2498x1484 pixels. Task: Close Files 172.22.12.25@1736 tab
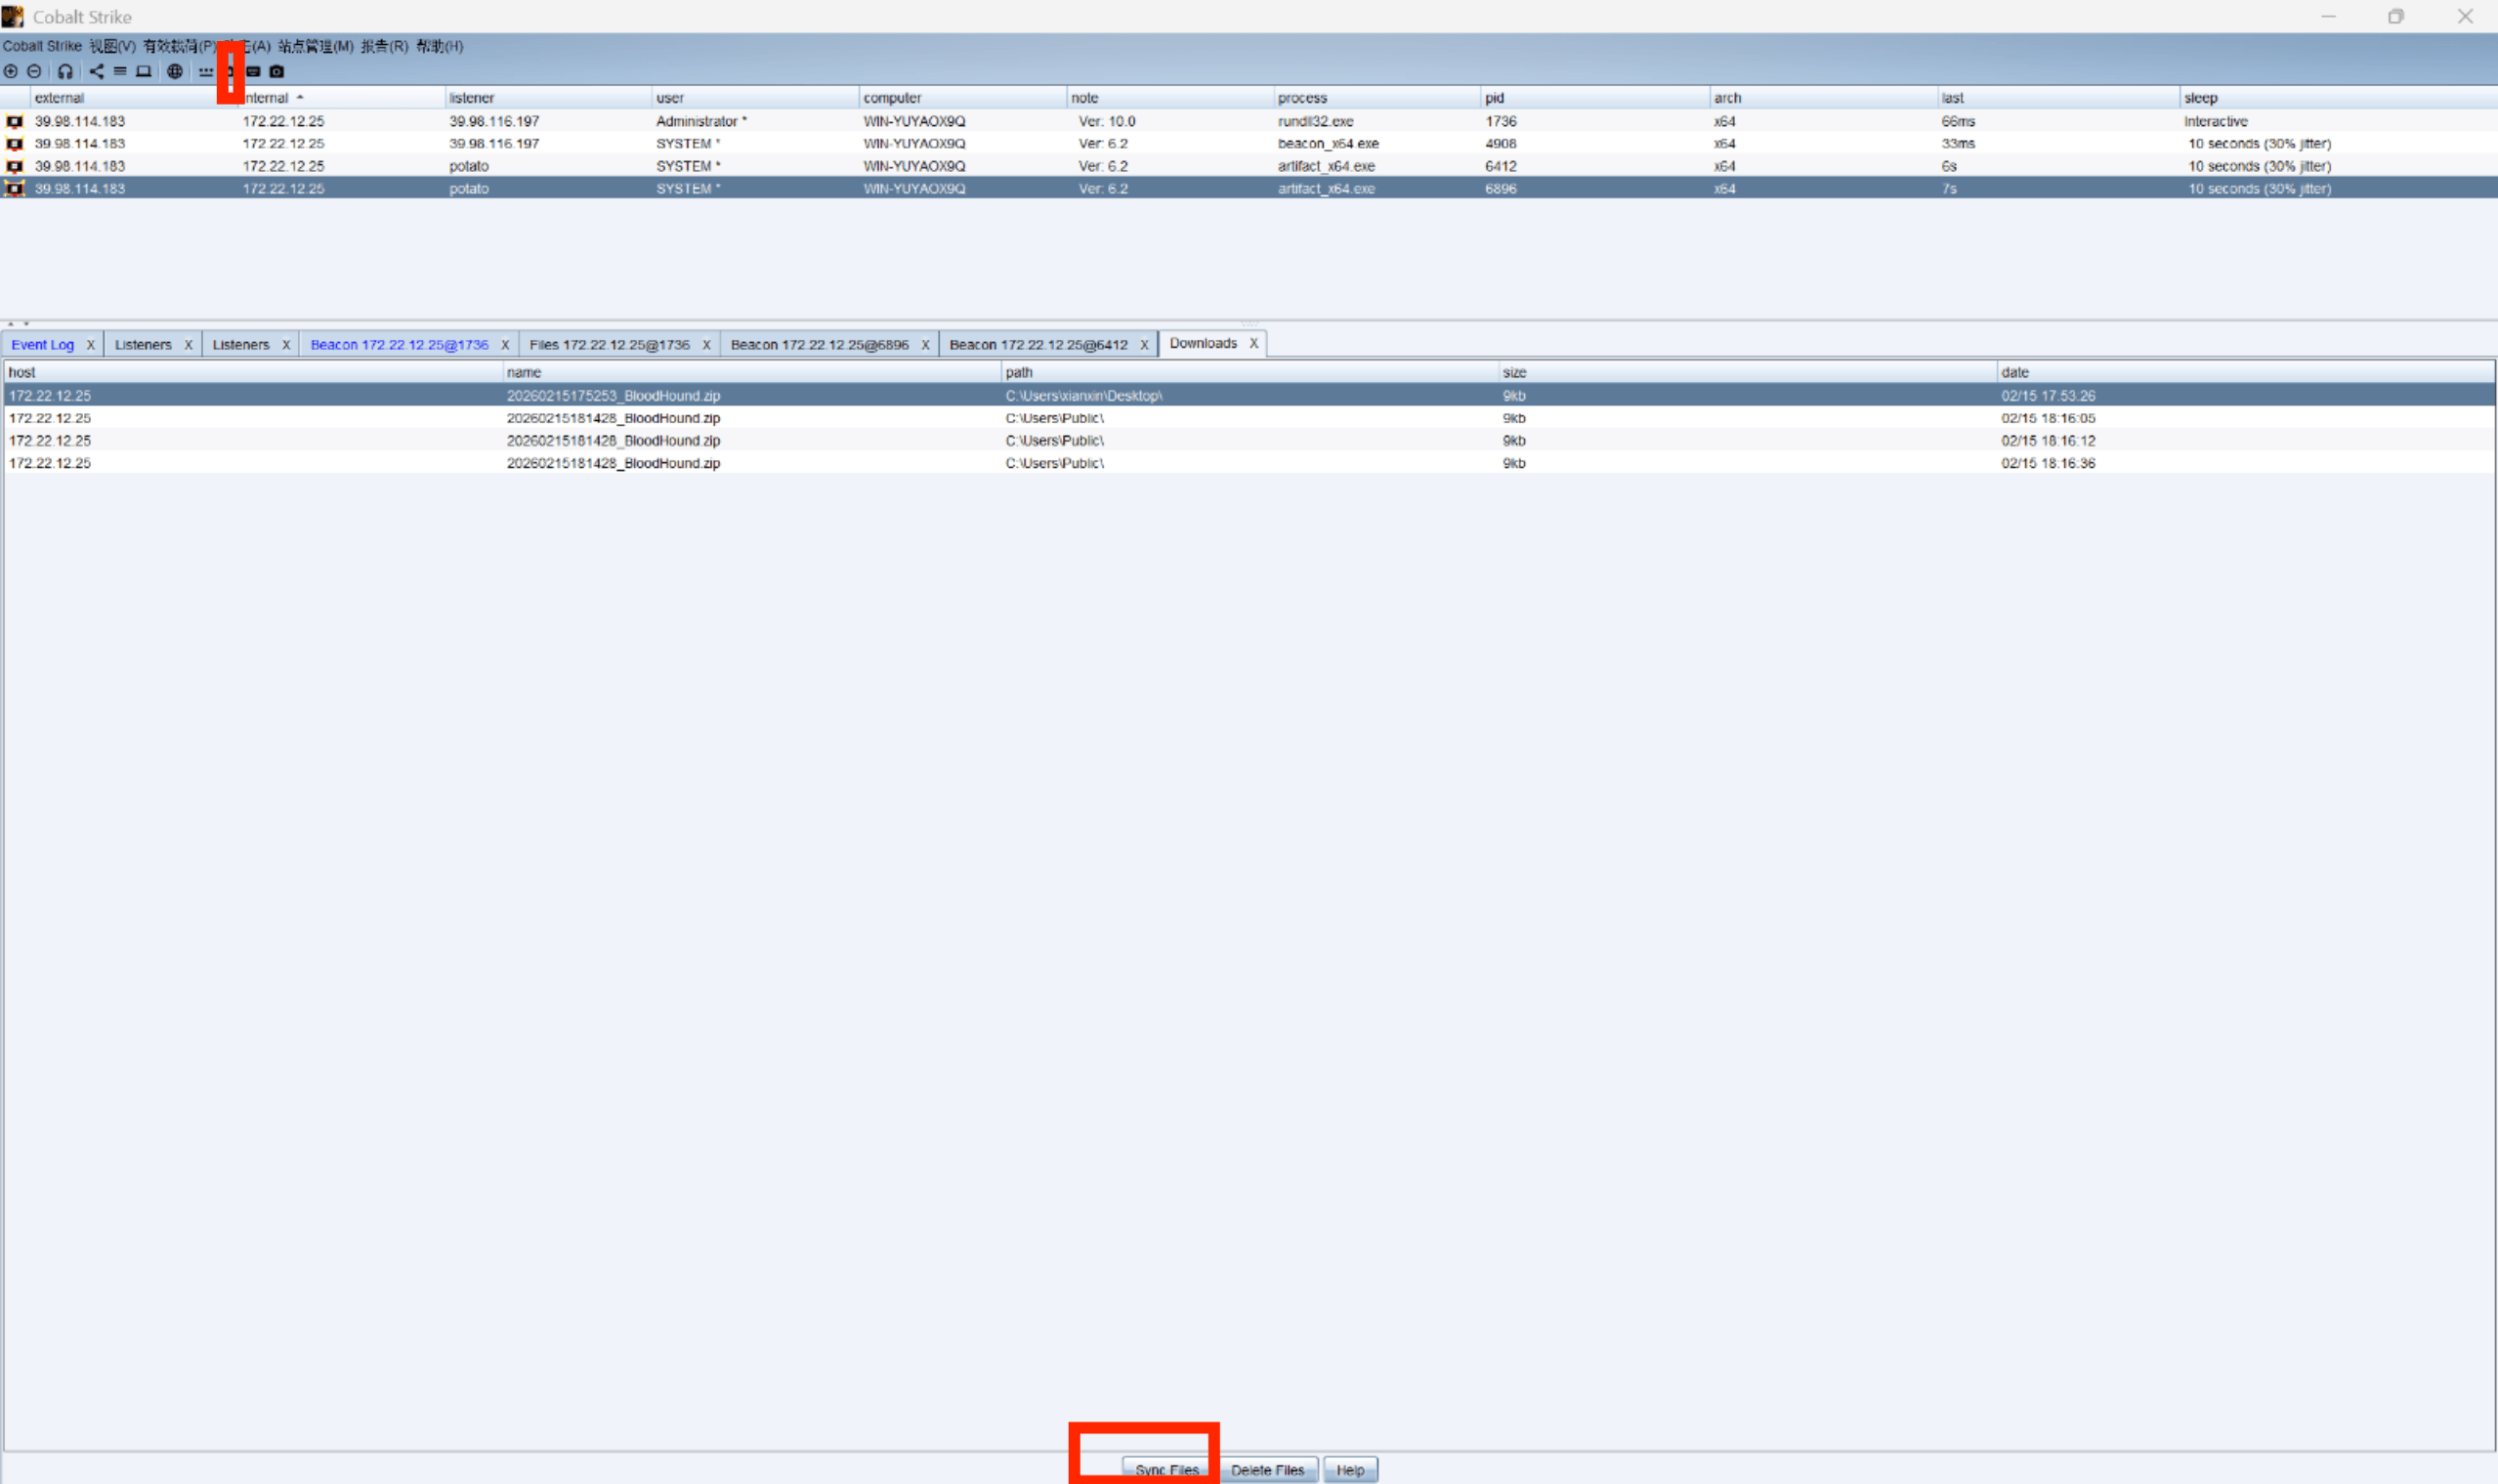click(706, 345)
